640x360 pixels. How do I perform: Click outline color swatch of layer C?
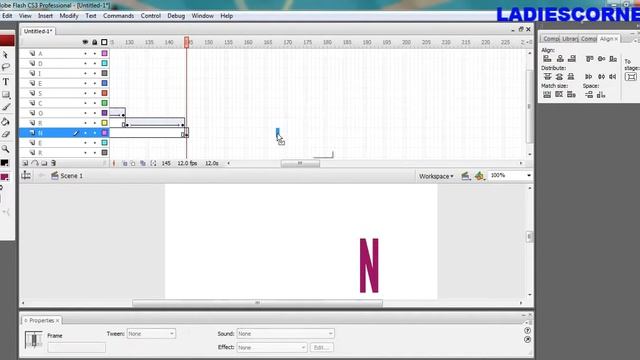(x=104, y=103)
